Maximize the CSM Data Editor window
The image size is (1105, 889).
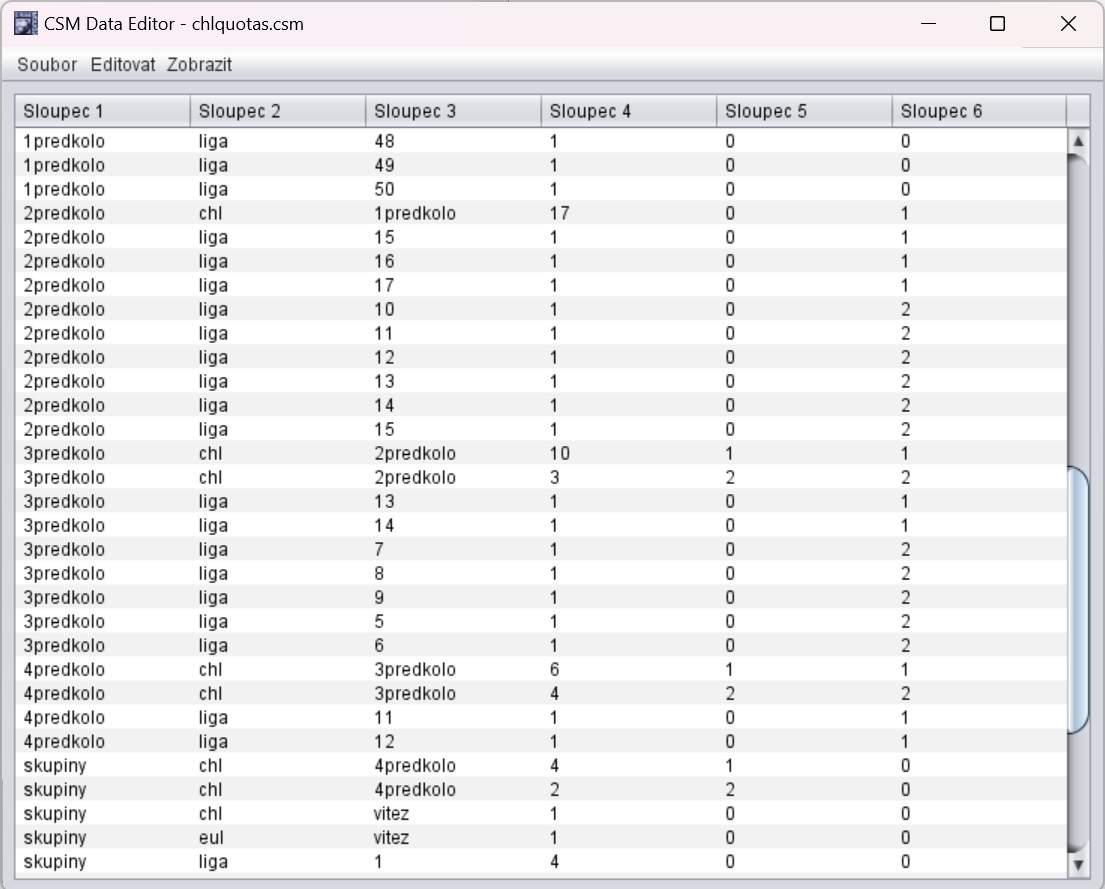point(997,24)
